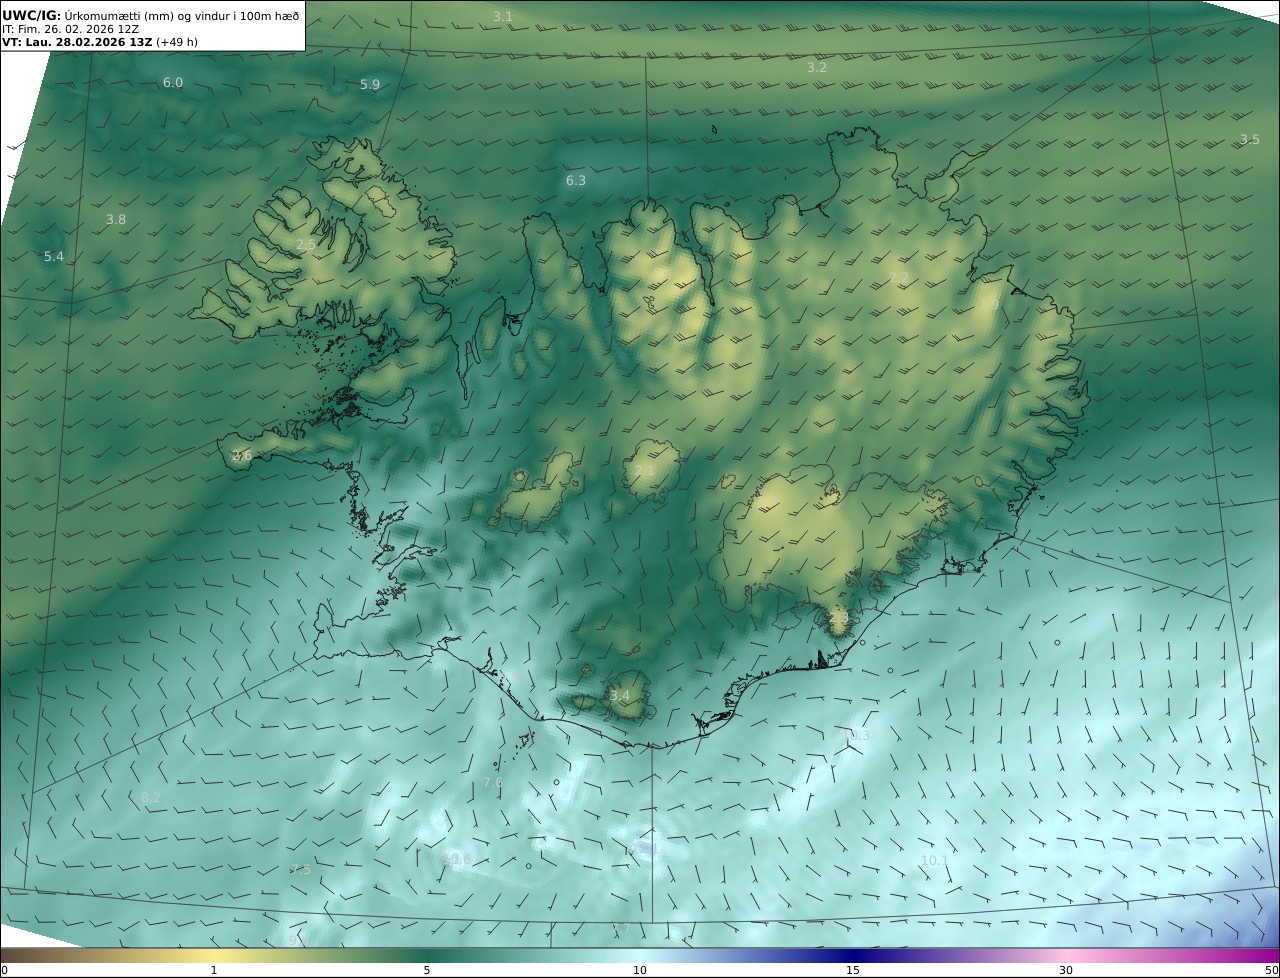
Task: Click the 10 tick on the color scale
Action: click(640, 970)
